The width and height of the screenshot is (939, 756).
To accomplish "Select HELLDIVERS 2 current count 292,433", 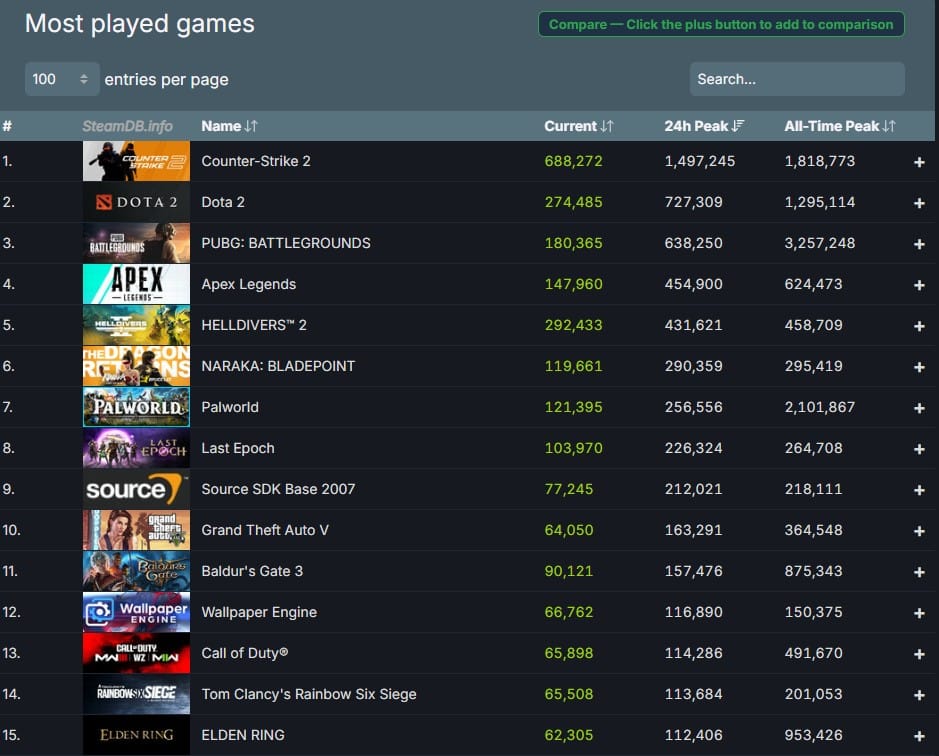I will tap(573, 325).
